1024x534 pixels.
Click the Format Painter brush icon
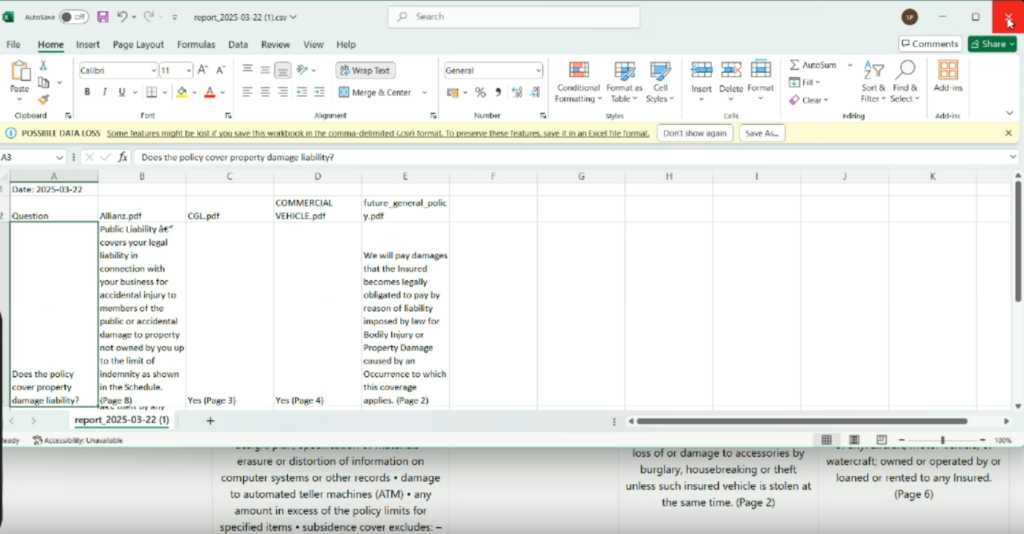43,99
